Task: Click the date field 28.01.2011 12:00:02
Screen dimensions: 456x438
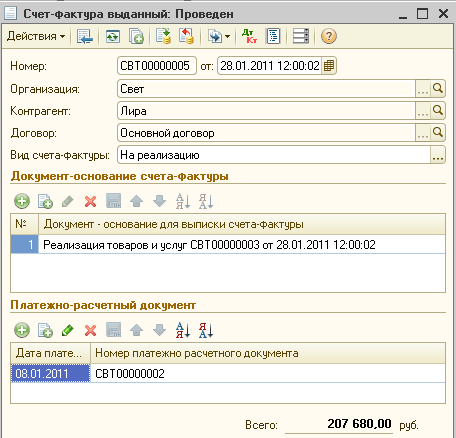Action: [x=270, y=66]
